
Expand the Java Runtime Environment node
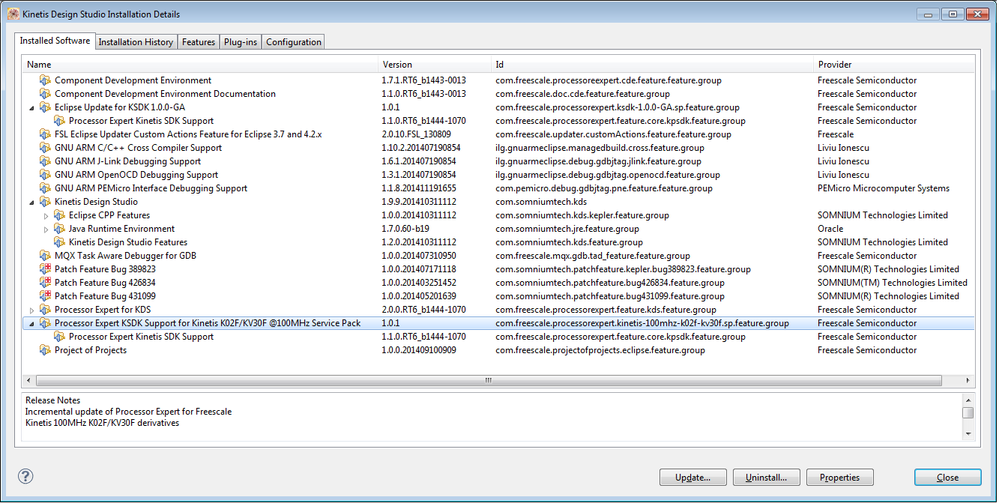coord(46,229)
